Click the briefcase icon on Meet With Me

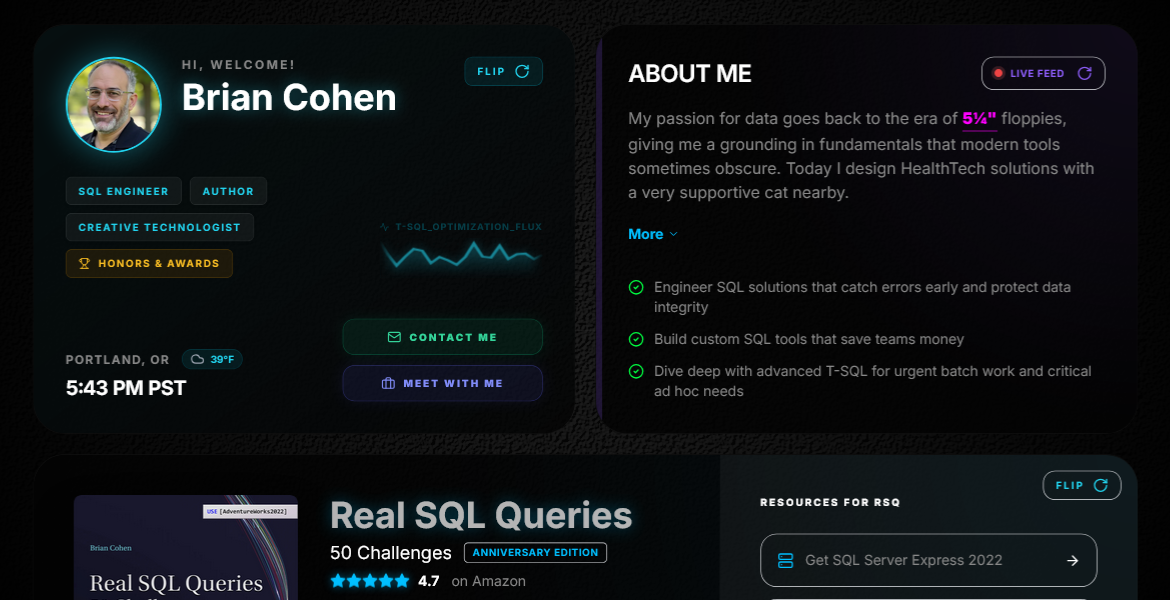(x=388, y=383)
